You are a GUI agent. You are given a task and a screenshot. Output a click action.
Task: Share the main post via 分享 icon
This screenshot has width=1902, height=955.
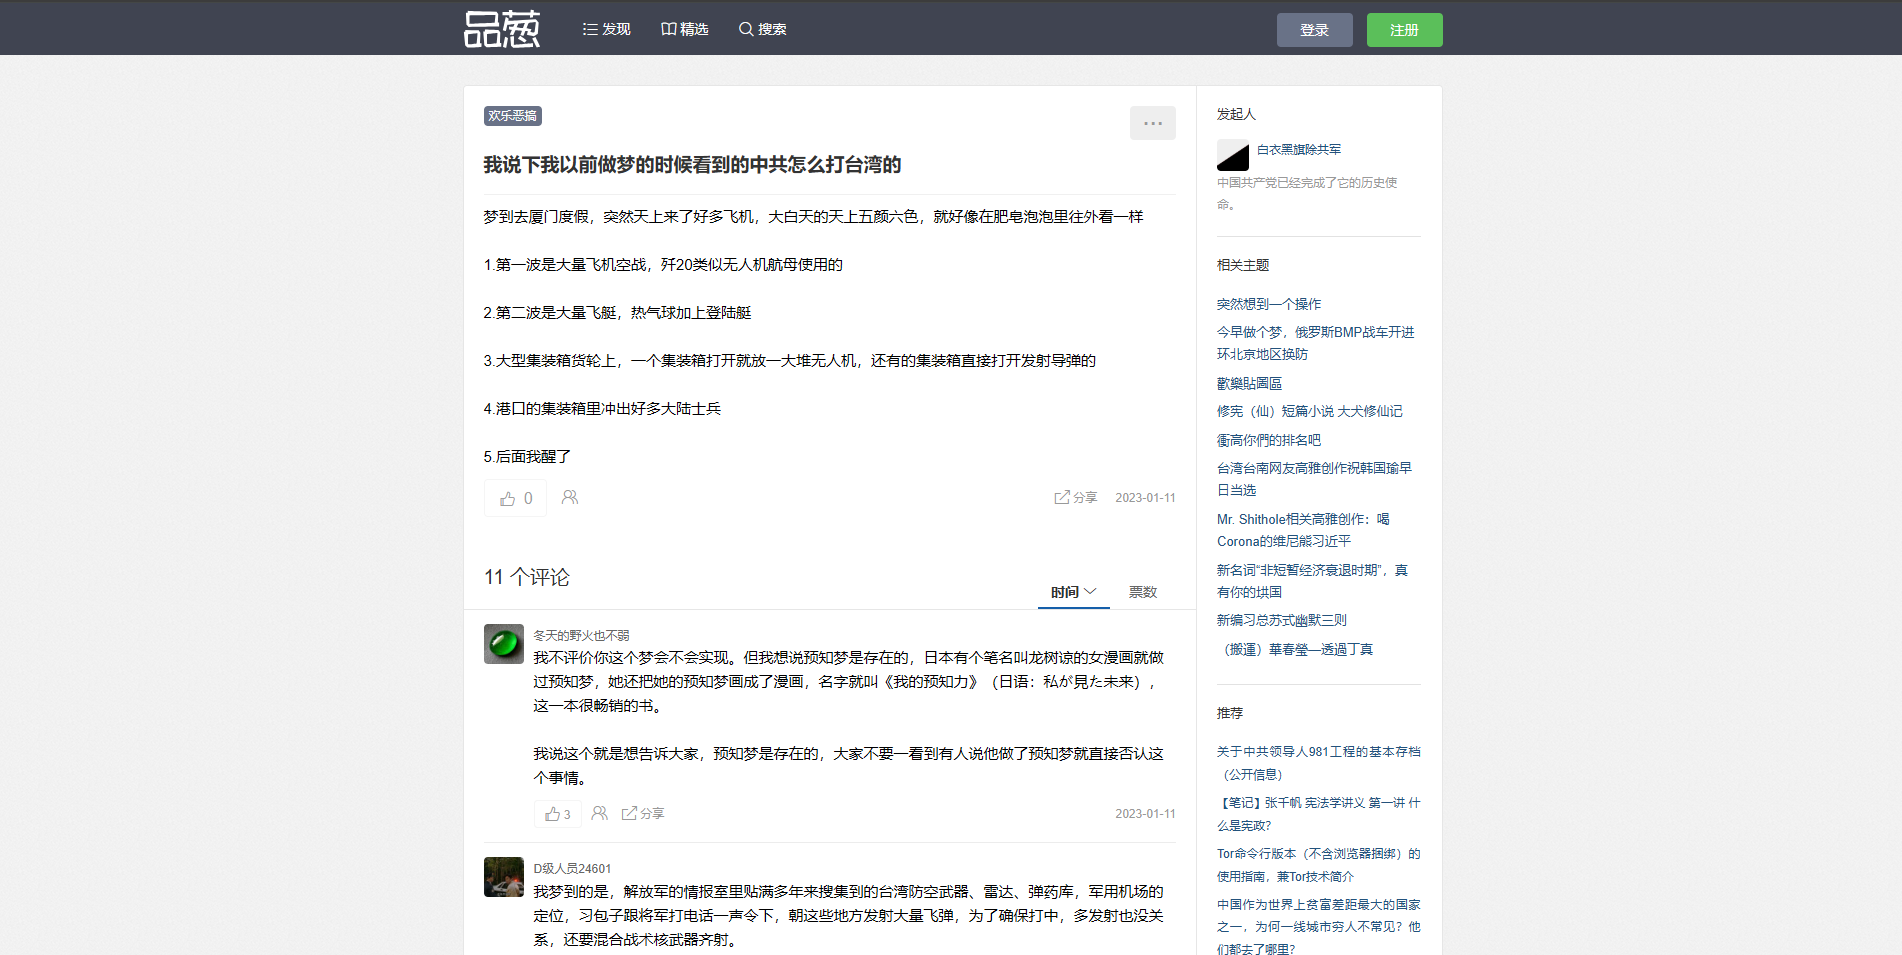pyautogui.click(x=1075, y=497)
